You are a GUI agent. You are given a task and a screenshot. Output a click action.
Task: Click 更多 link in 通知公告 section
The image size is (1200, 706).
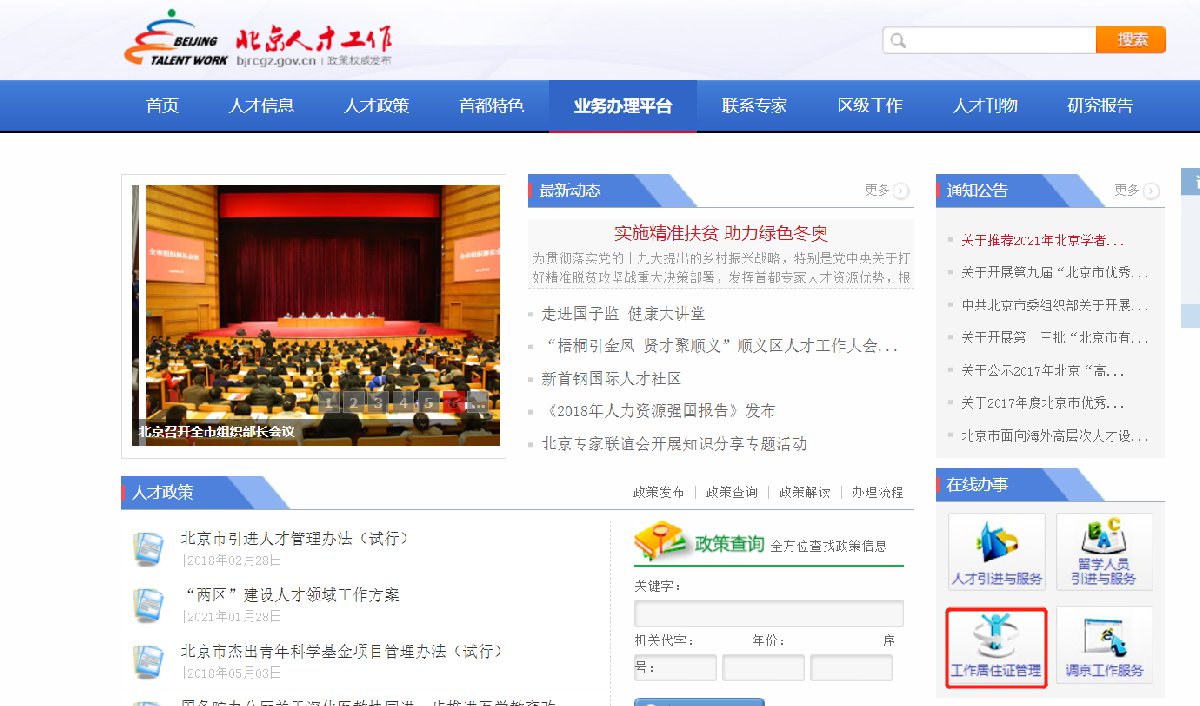[x=1127, y=190]
